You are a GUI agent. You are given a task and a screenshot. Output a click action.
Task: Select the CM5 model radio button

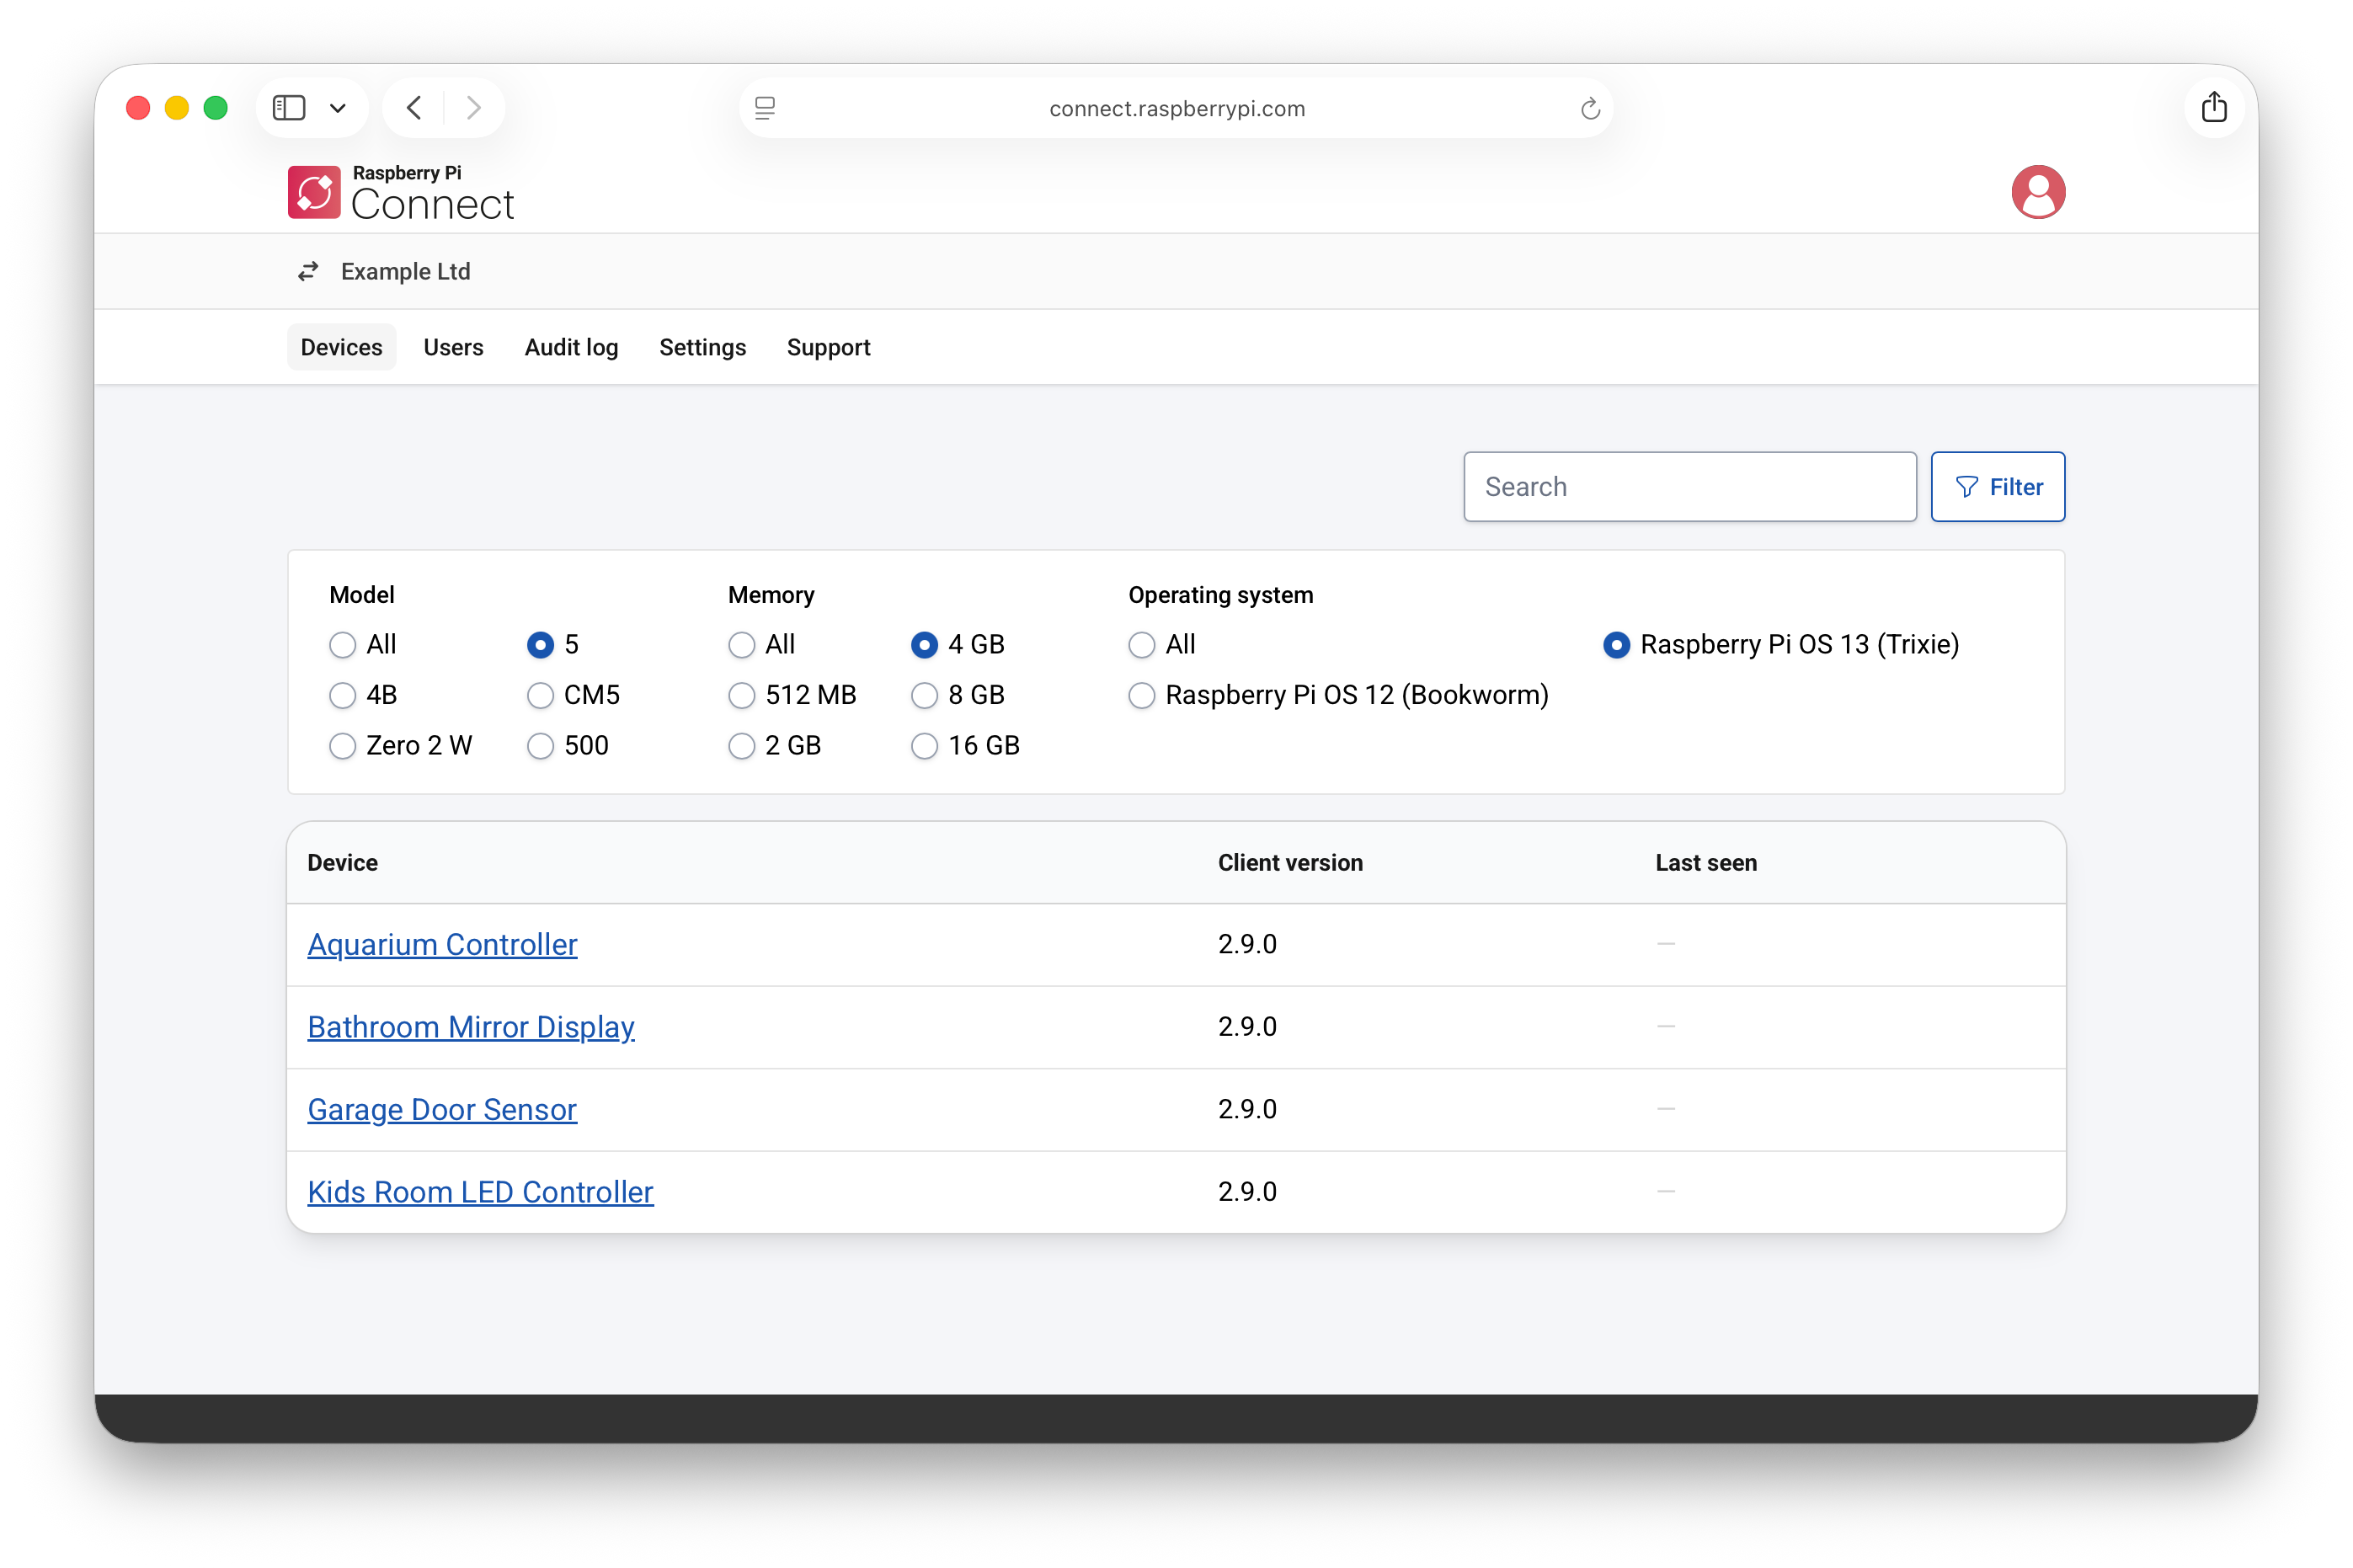541,696
